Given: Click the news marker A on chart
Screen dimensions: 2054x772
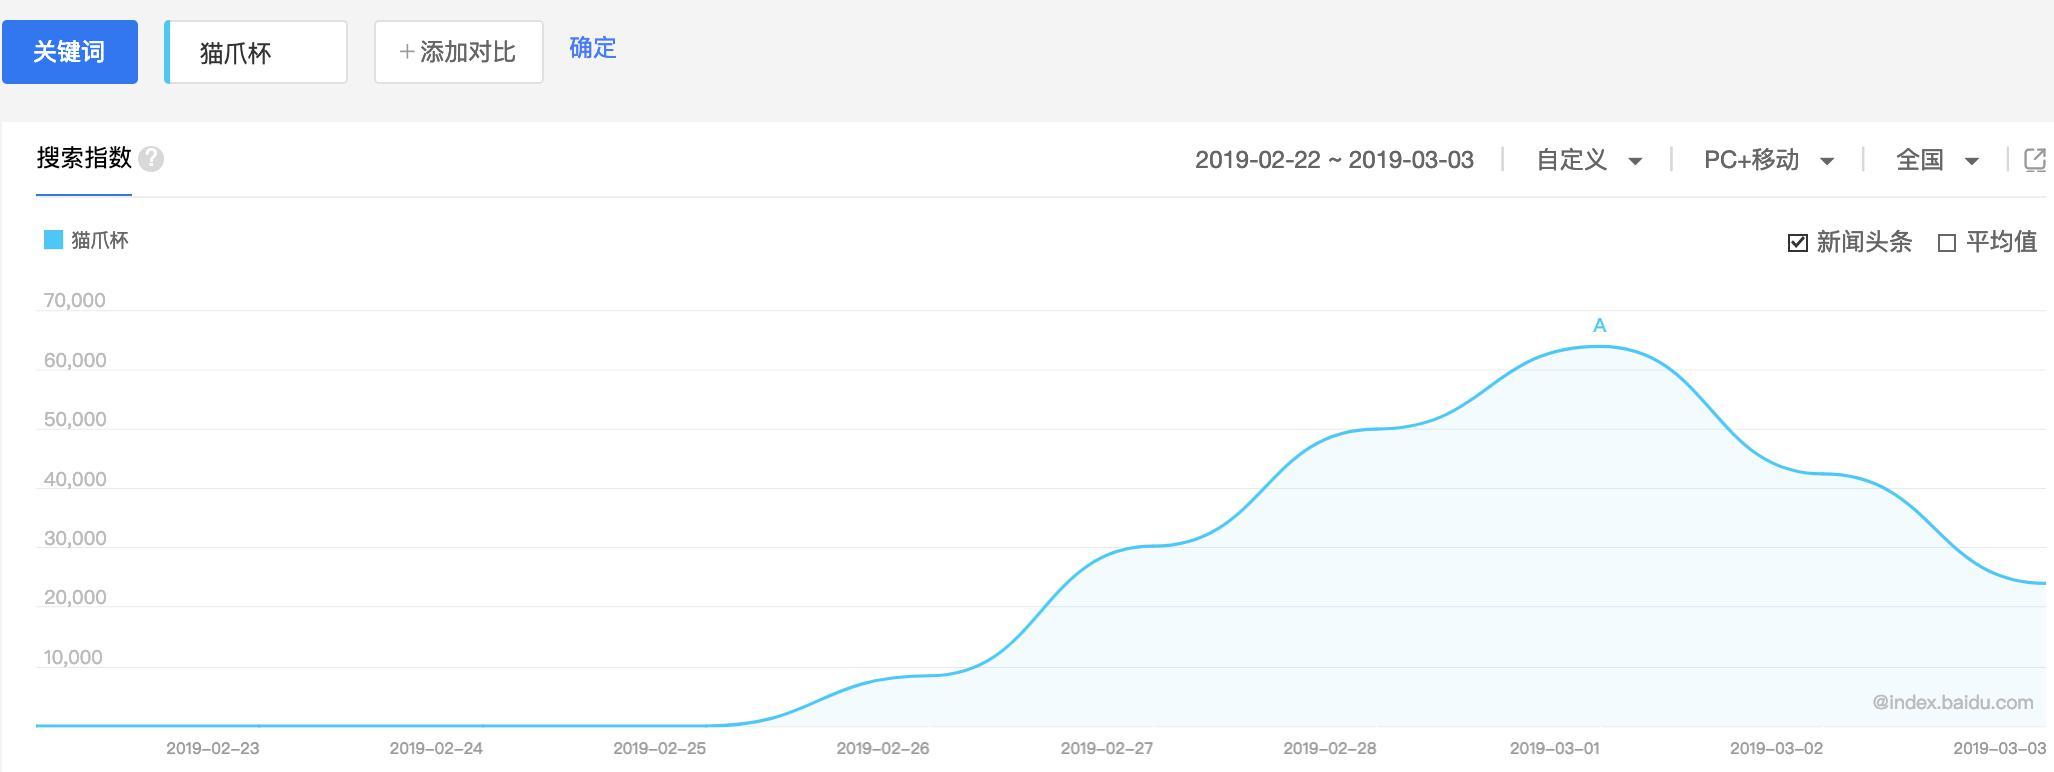Looking at the screenshot, I should click(1599, 326).
